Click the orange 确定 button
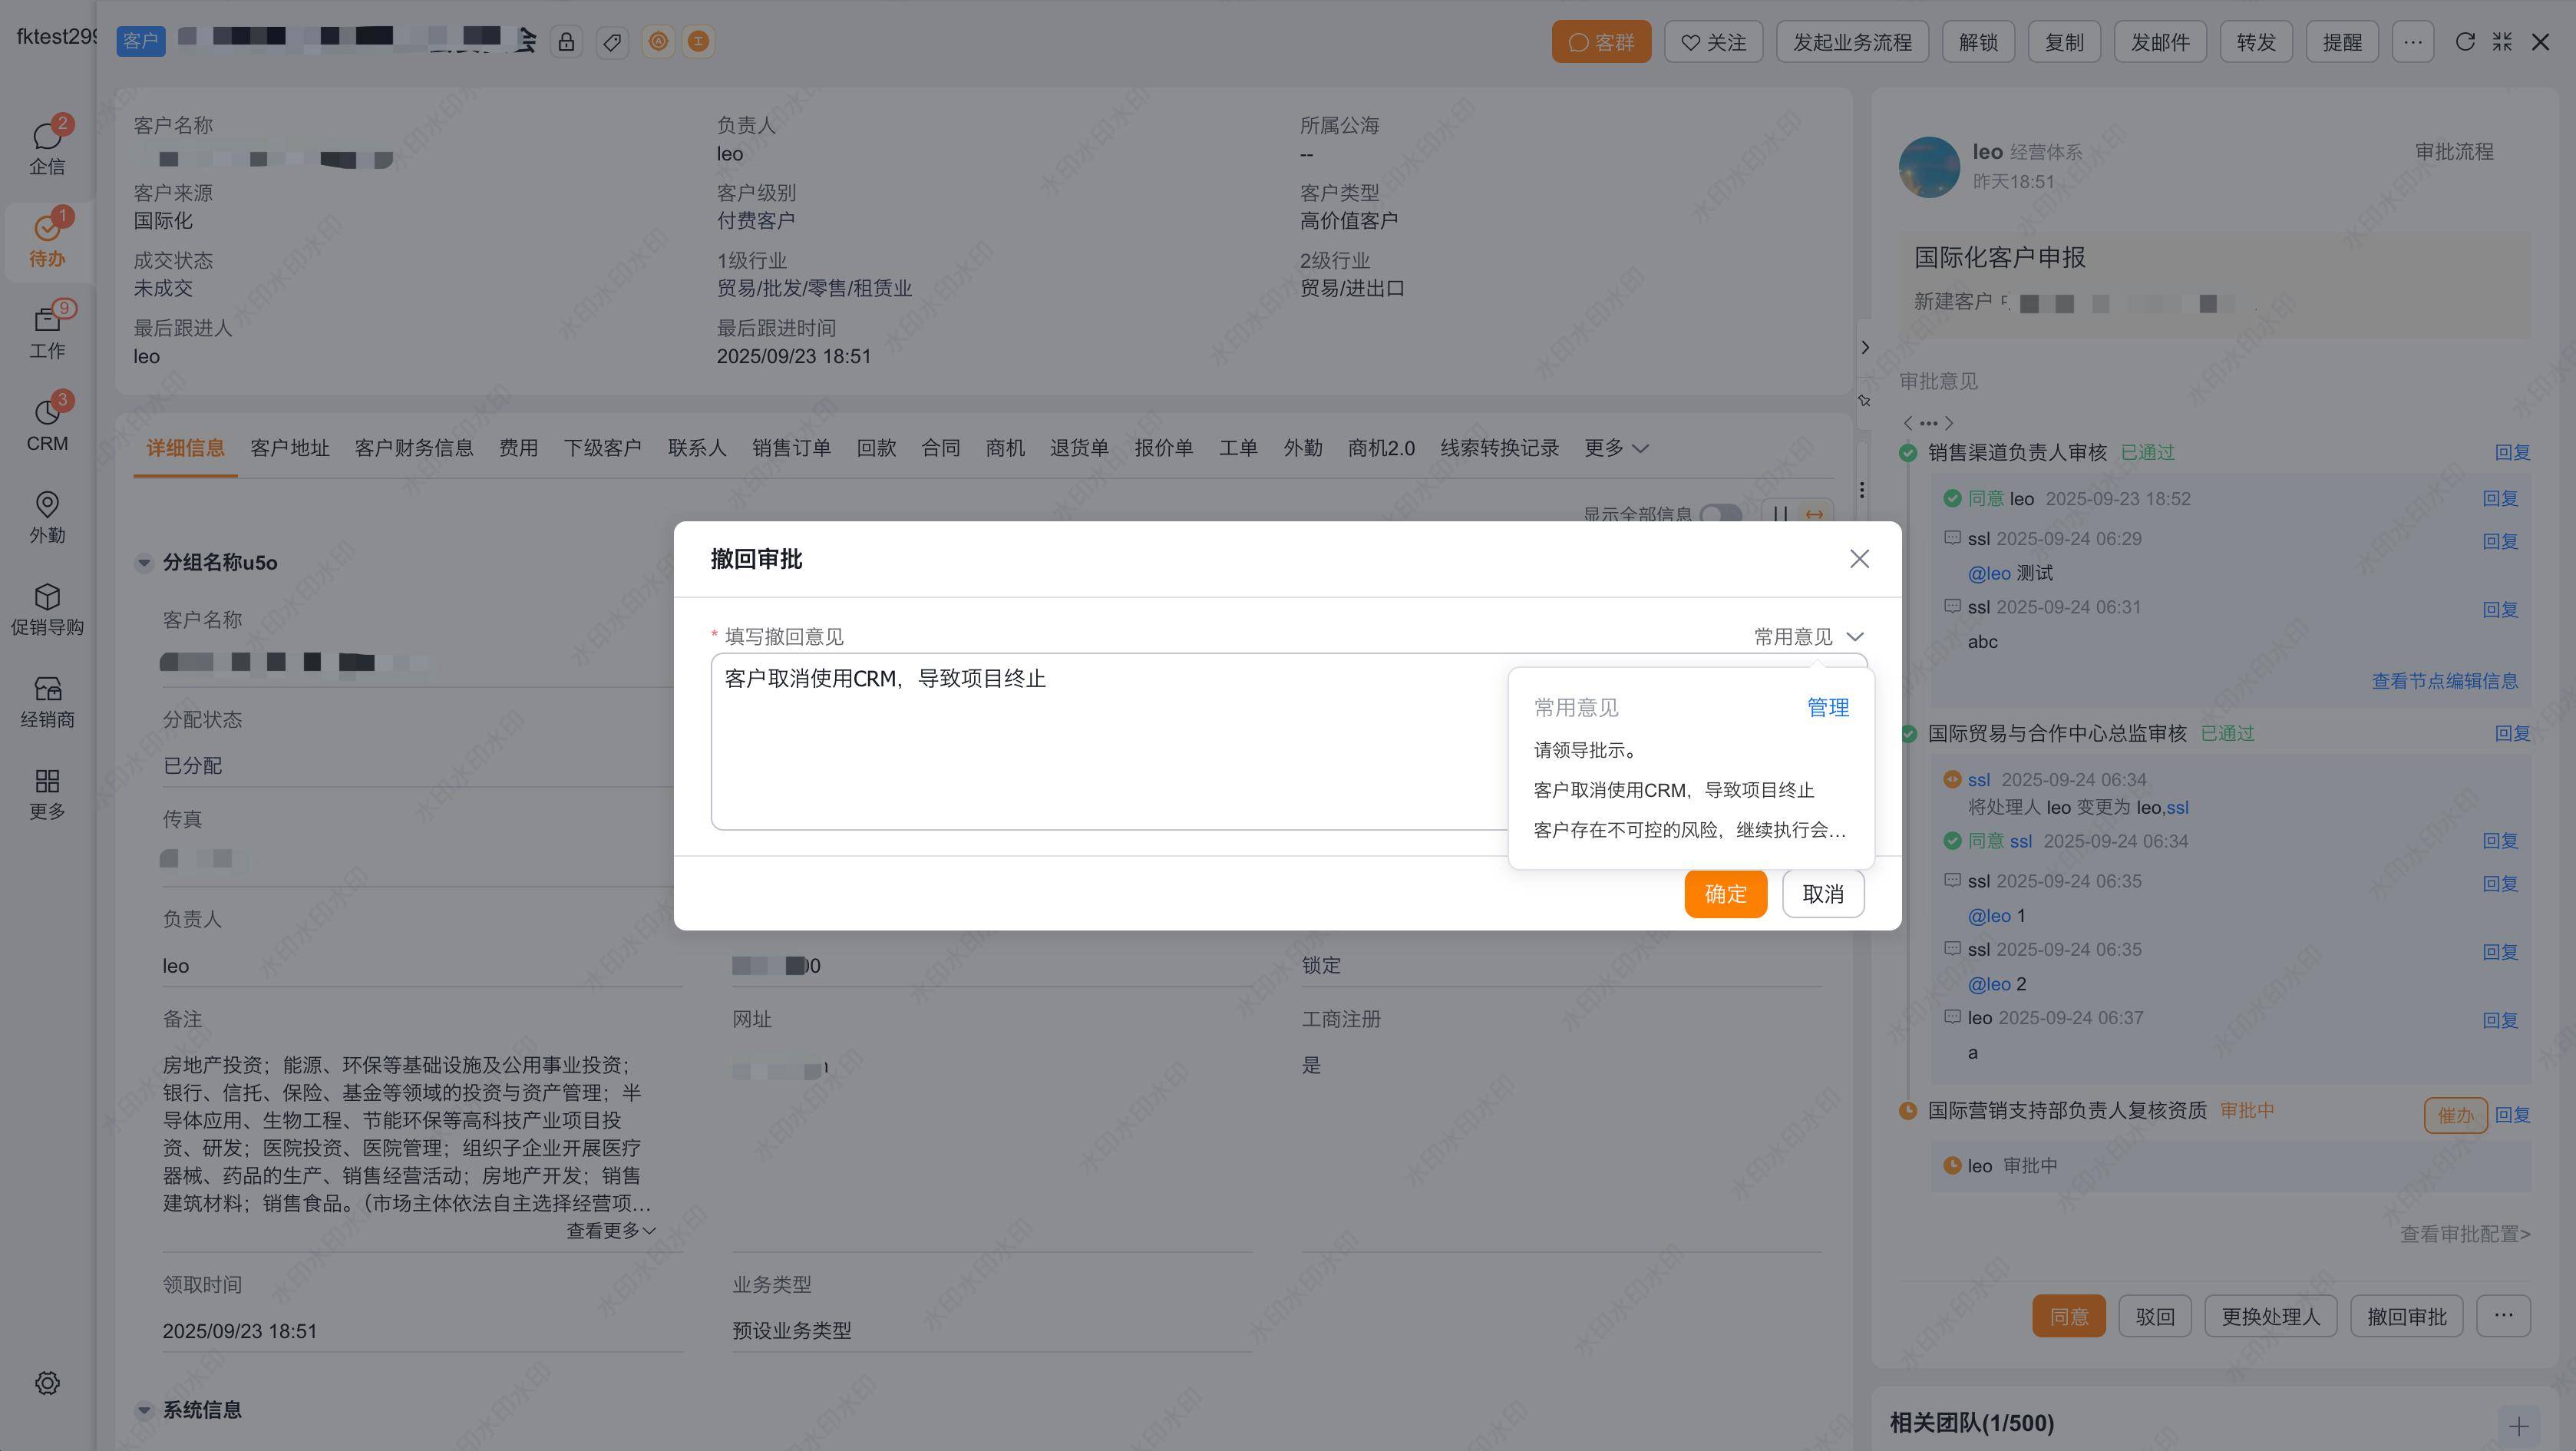The width and height of the screenshot is (2576, 1451). click(x=1725, y=894)
